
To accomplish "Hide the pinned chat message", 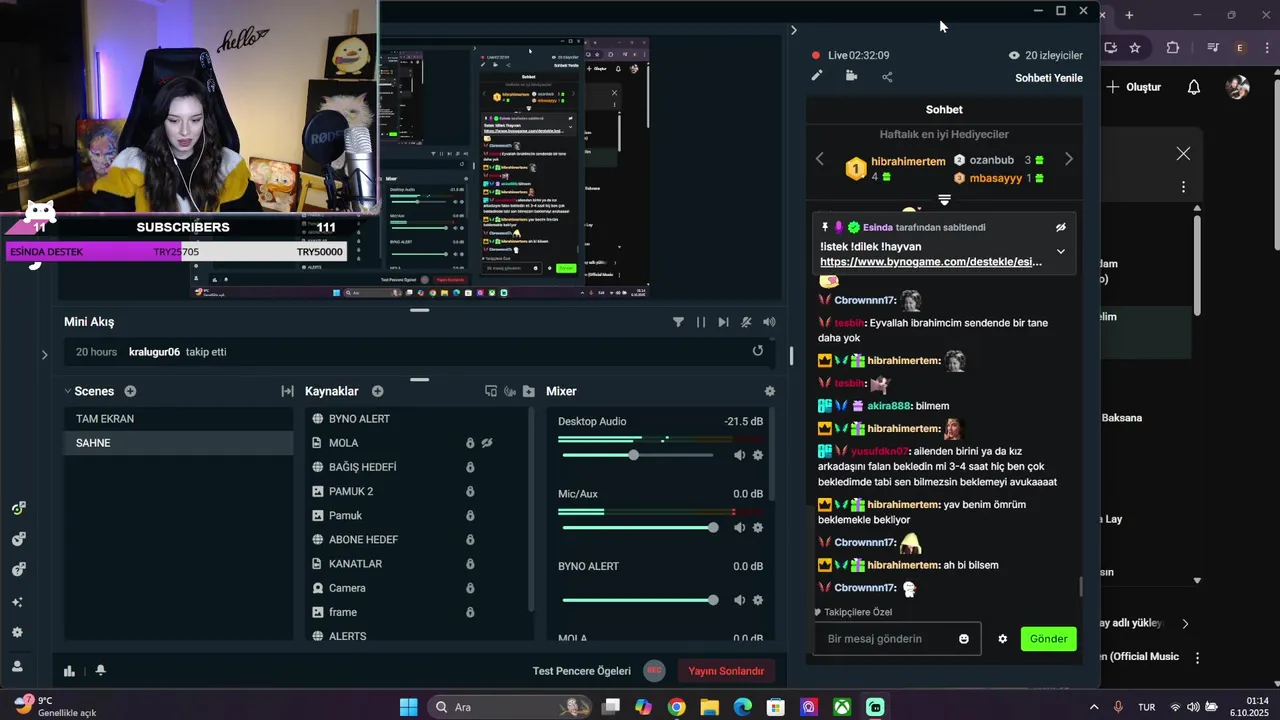I will [1061, 227].
